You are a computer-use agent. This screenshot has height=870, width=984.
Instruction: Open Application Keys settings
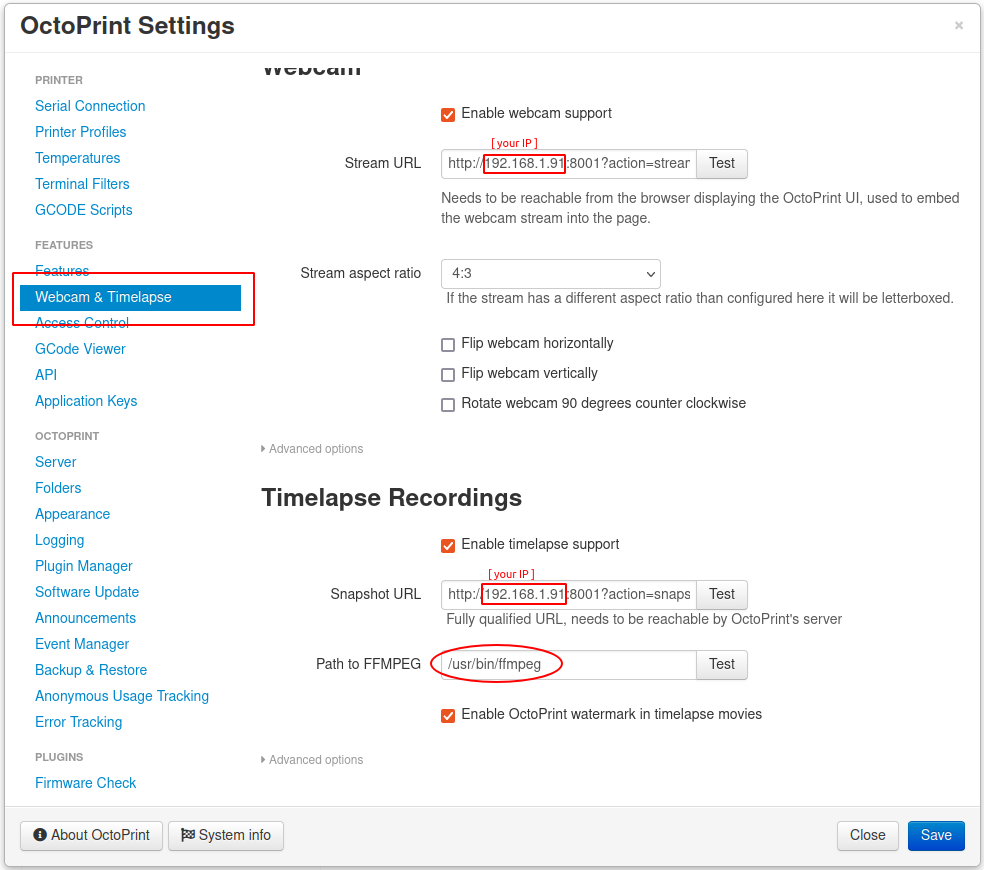point(86,401)
